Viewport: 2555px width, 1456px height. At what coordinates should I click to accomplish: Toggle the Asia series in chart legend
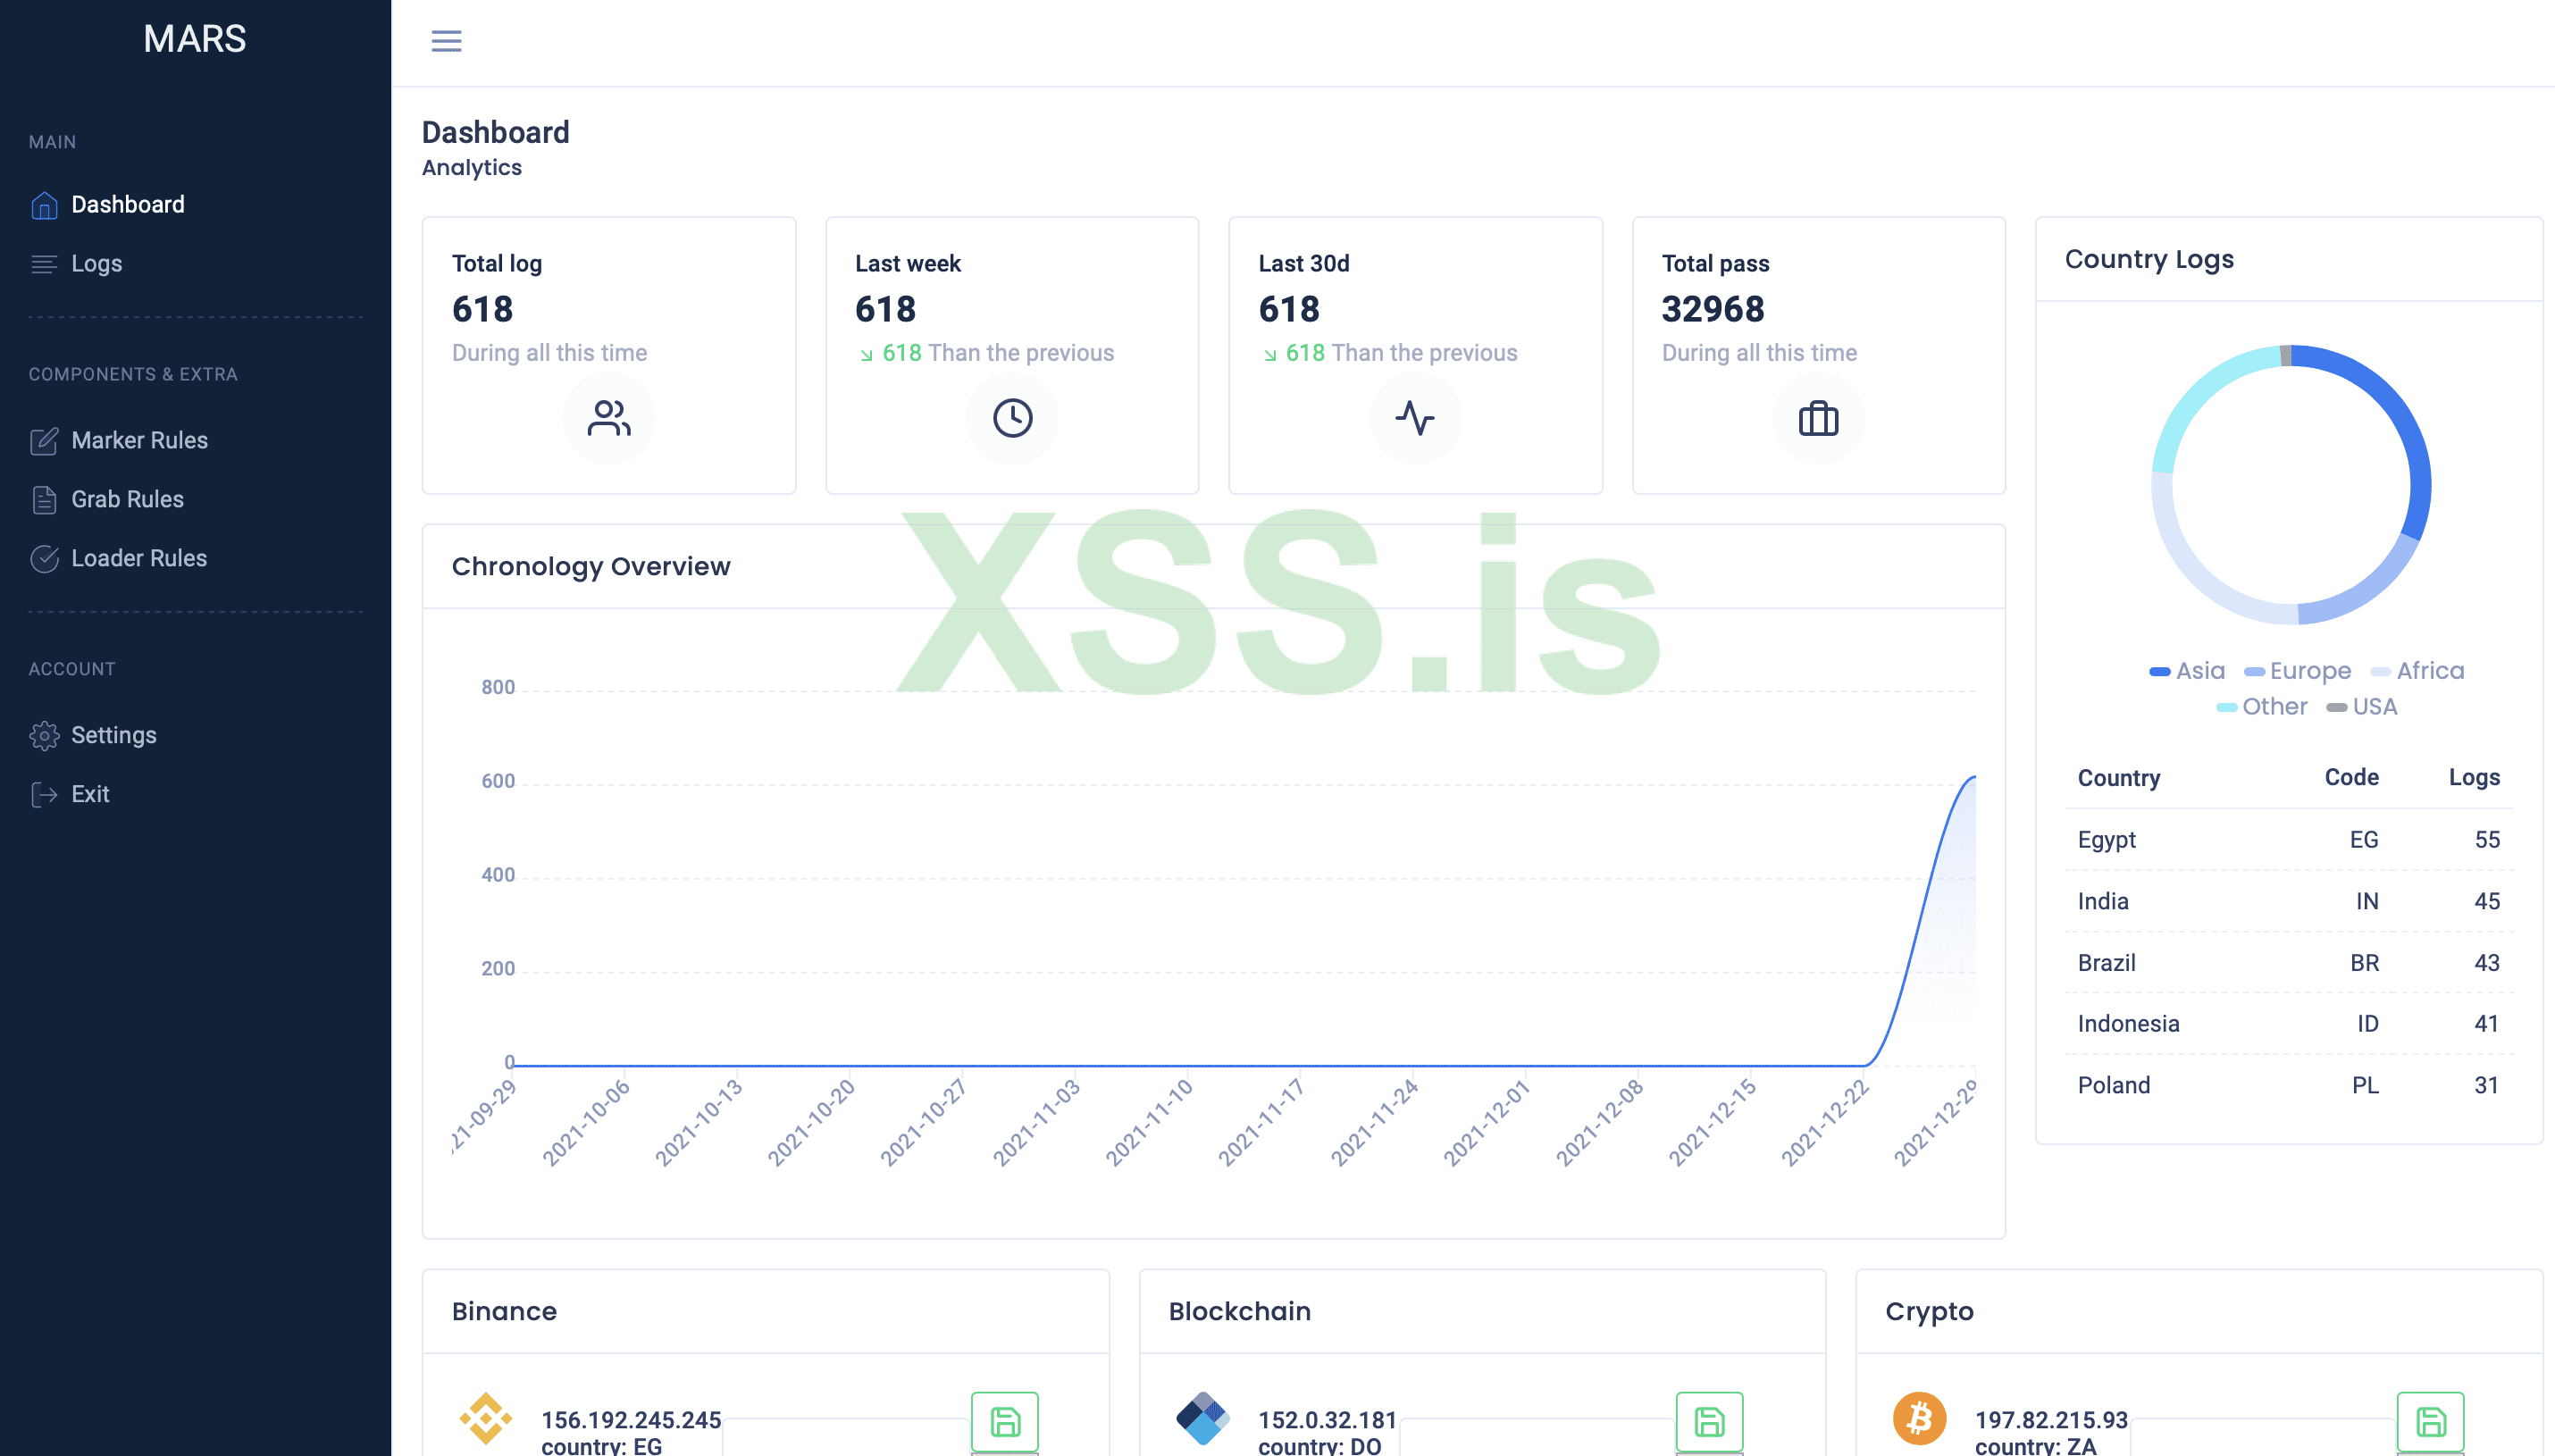coord(2187,671)
